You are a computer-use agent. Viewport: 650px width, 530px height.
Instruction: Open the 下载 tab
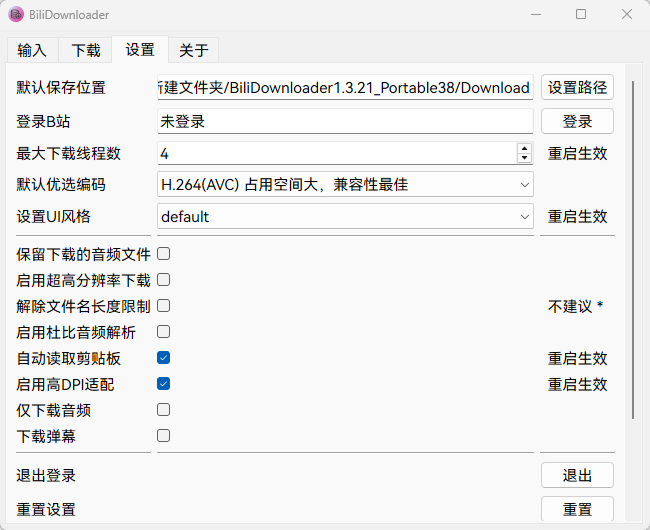click(86, 50)
